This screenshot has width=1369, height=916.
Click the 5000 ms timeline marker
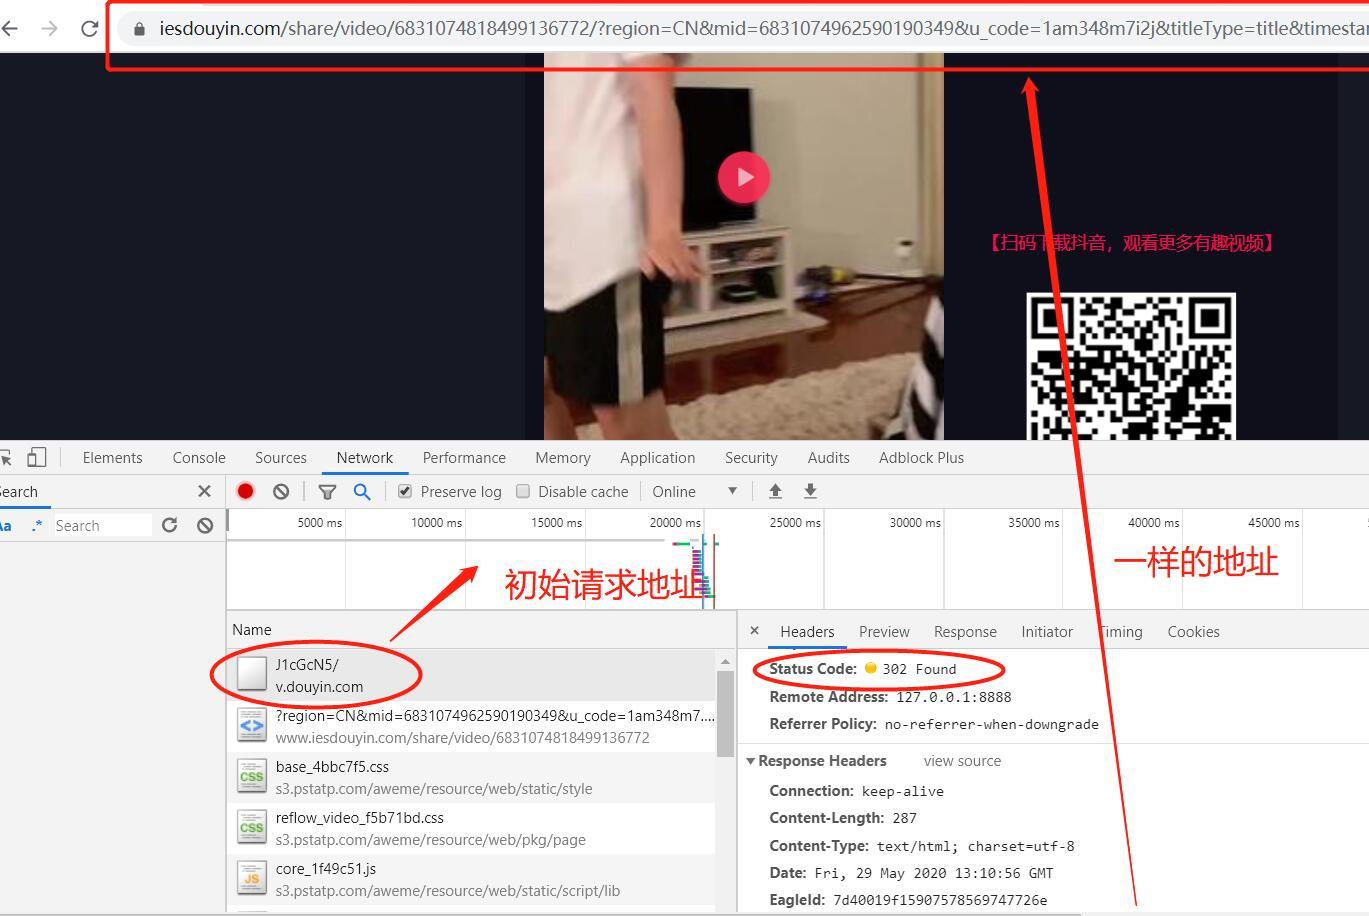[320, 522]
